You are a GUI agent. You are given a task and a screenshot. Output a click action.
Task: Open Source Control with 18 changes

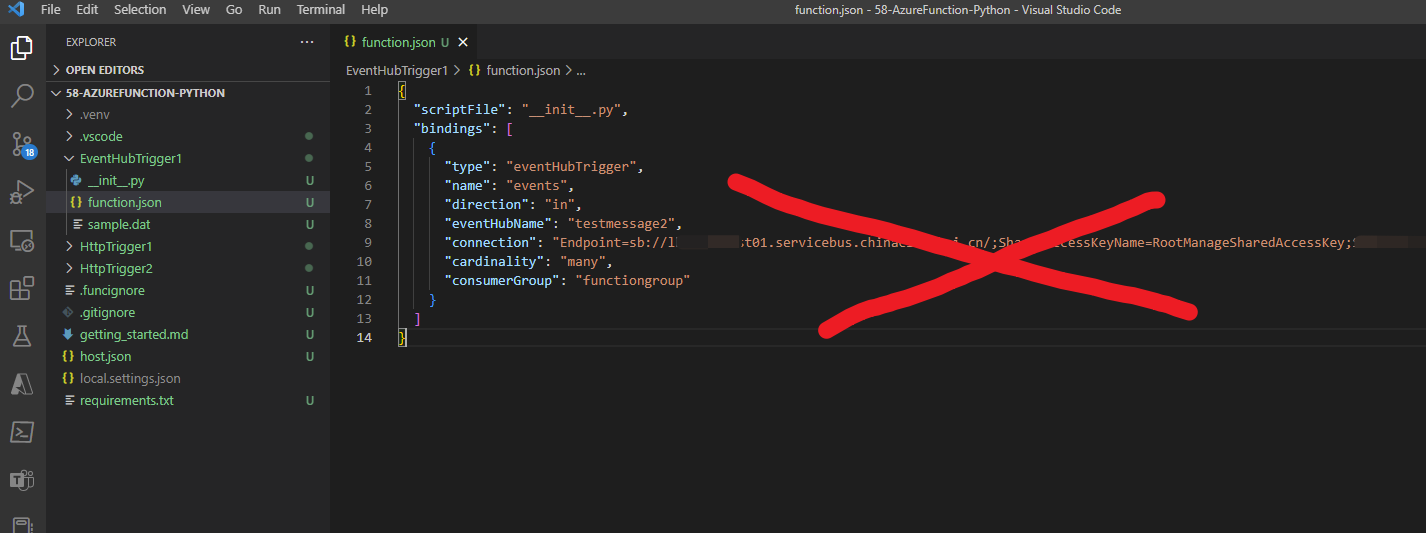(22, 144)
